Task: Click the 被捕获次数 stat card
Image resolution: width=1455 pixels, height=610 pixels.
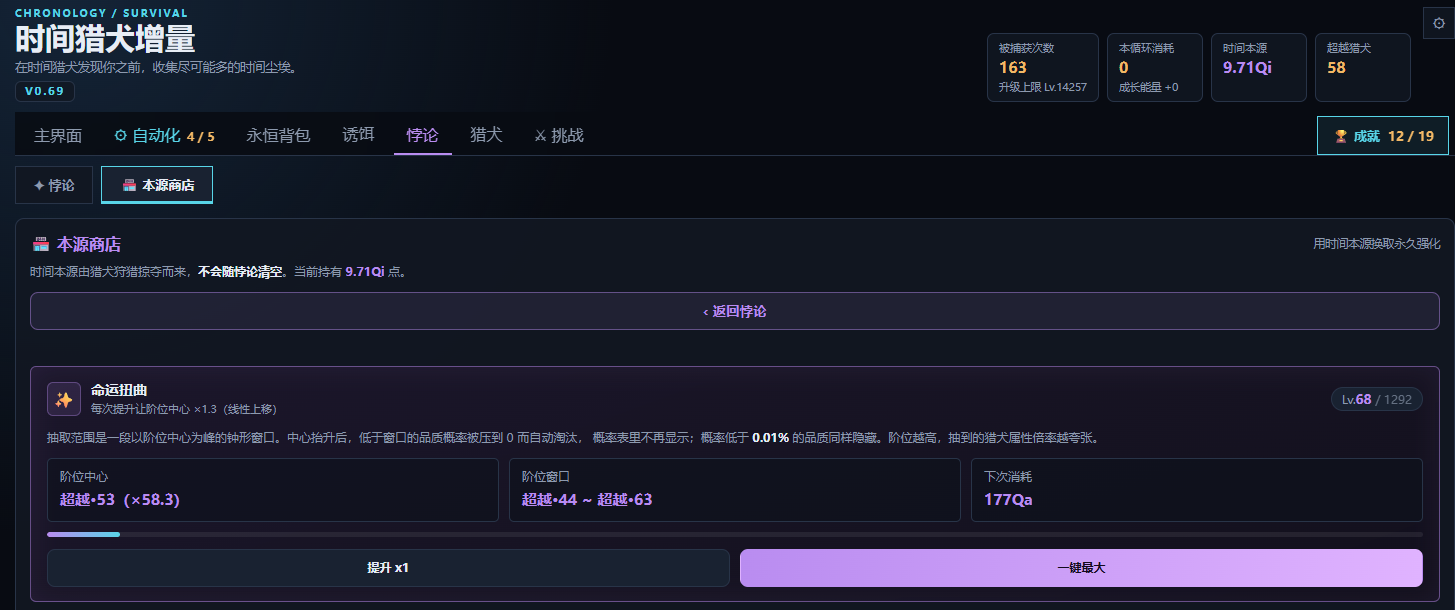Action: pyautogui.click(x=1043, y=68)
